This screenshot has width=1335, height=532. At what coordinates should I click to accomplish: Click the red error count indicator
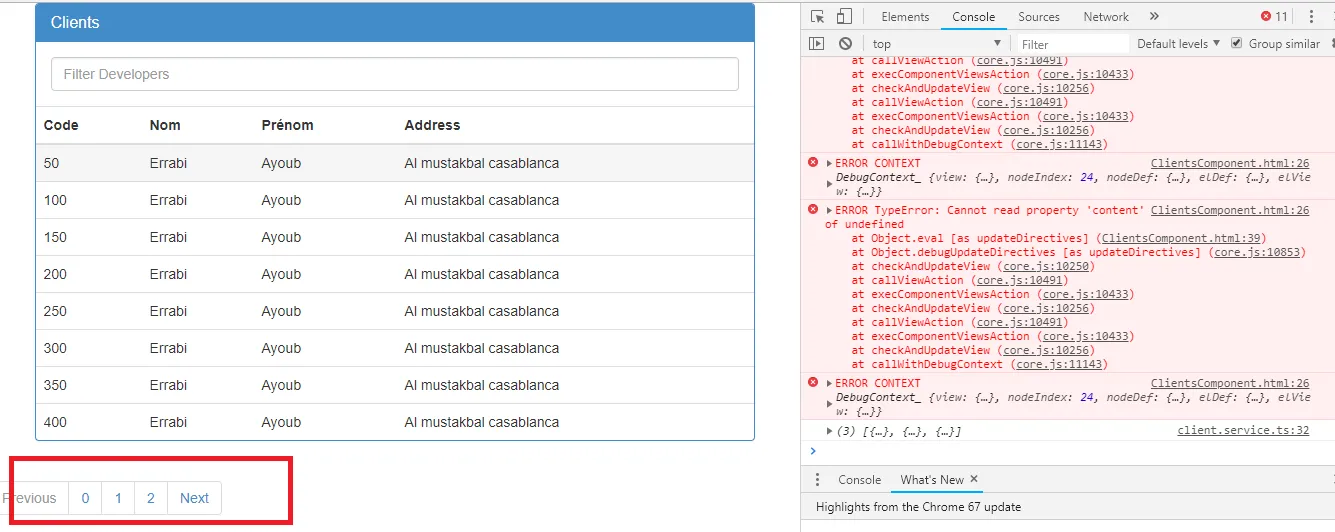tap(1274, 17)
